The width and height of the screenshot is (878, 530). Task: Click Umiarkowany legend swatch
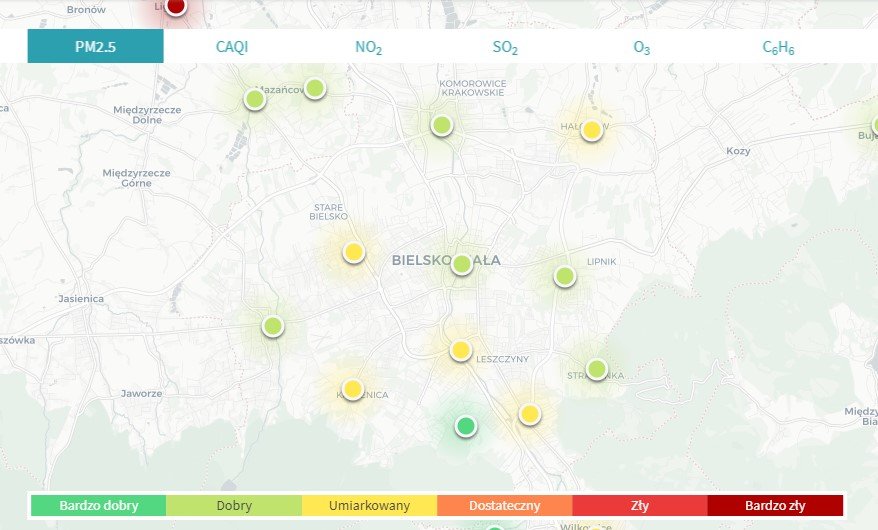[370, 505]
